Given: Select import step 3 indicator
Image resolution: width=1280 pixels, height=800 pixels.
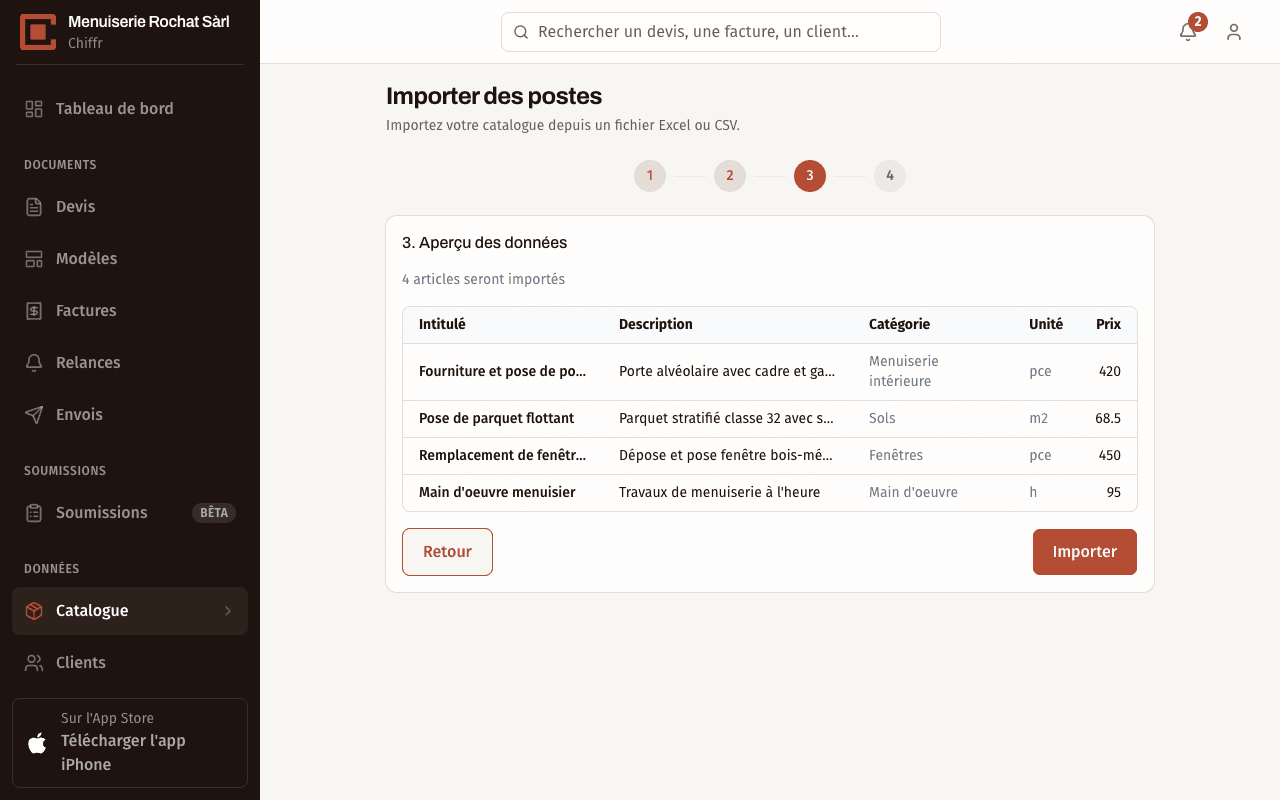Looking at the screenshot, I should click(x=810, y=176).
